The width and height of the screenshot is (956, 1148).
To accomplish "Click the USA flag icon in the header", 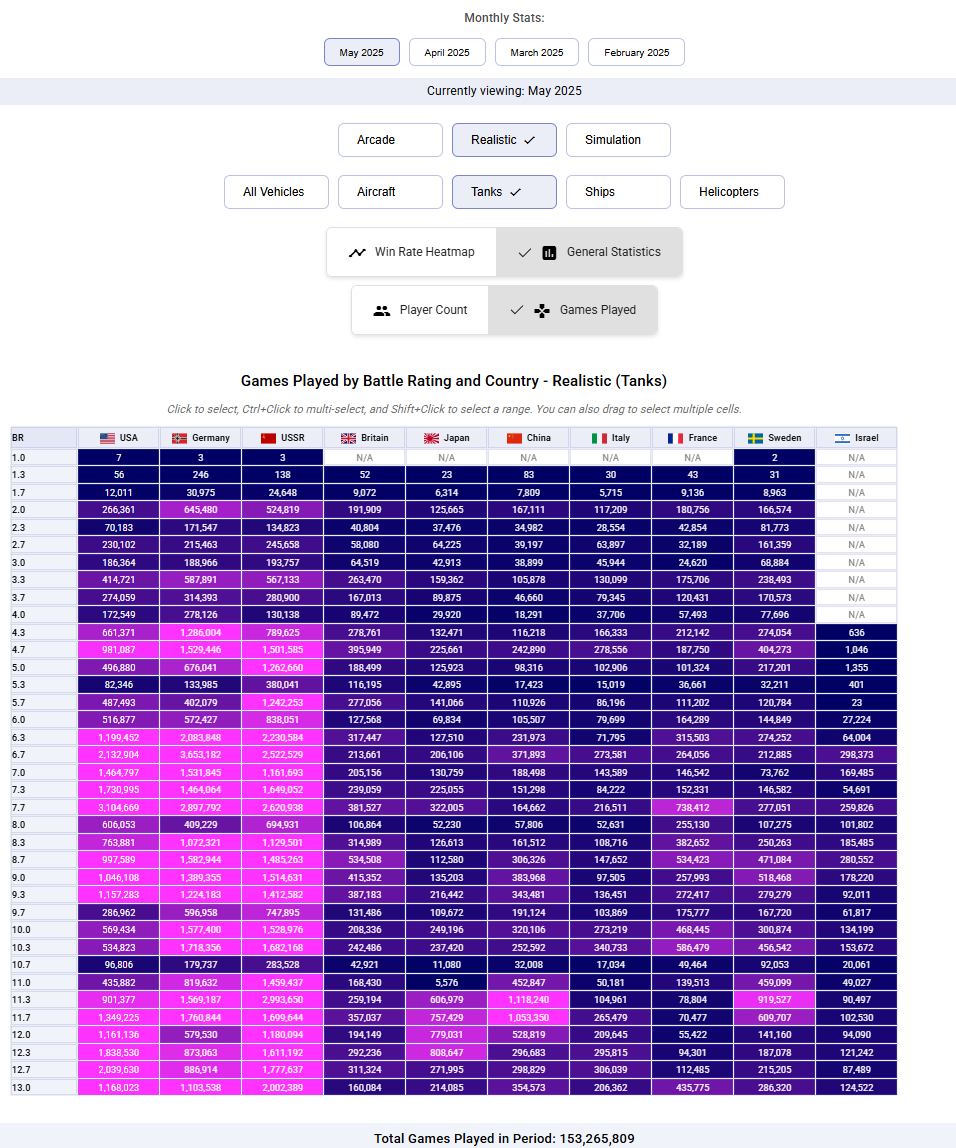I will (108, 438).
